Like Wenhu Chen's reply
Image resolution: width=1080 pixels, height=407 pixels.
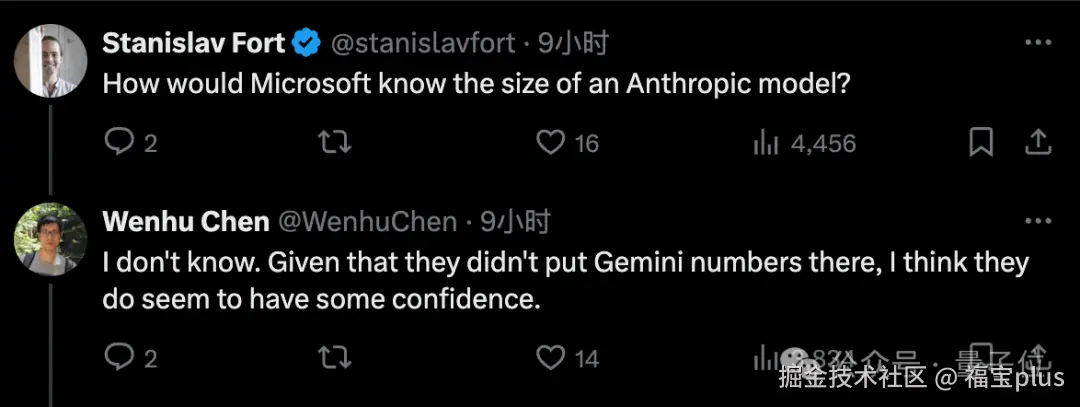point(551,357)
